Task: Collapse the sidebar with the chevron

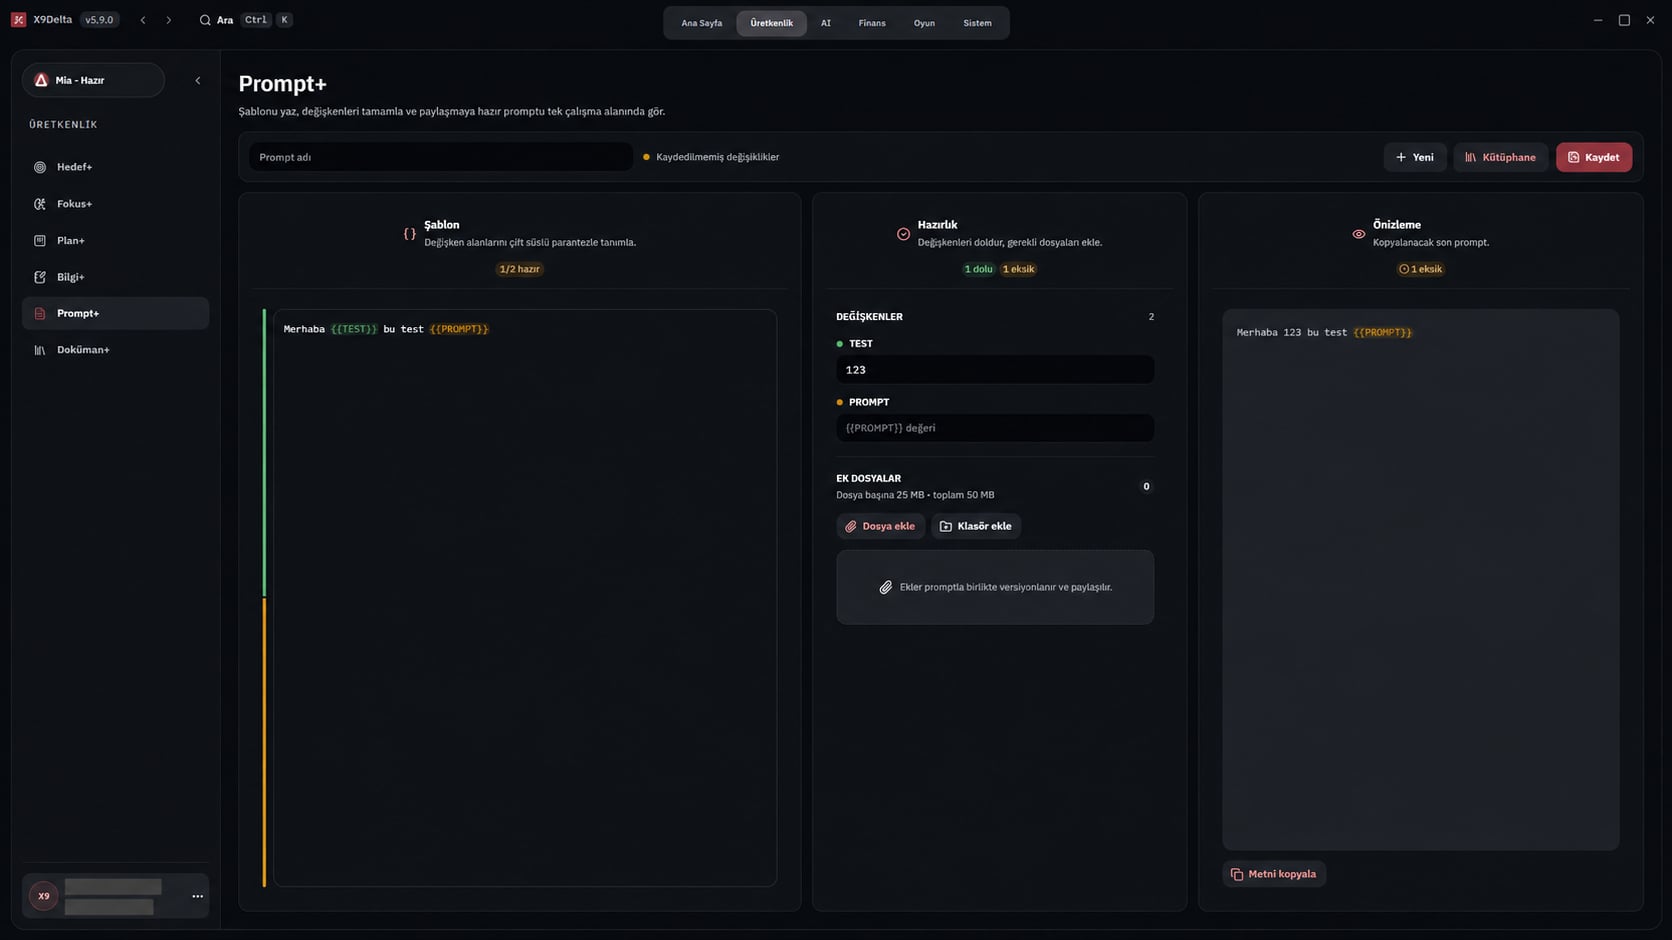Action: (198, 80)
